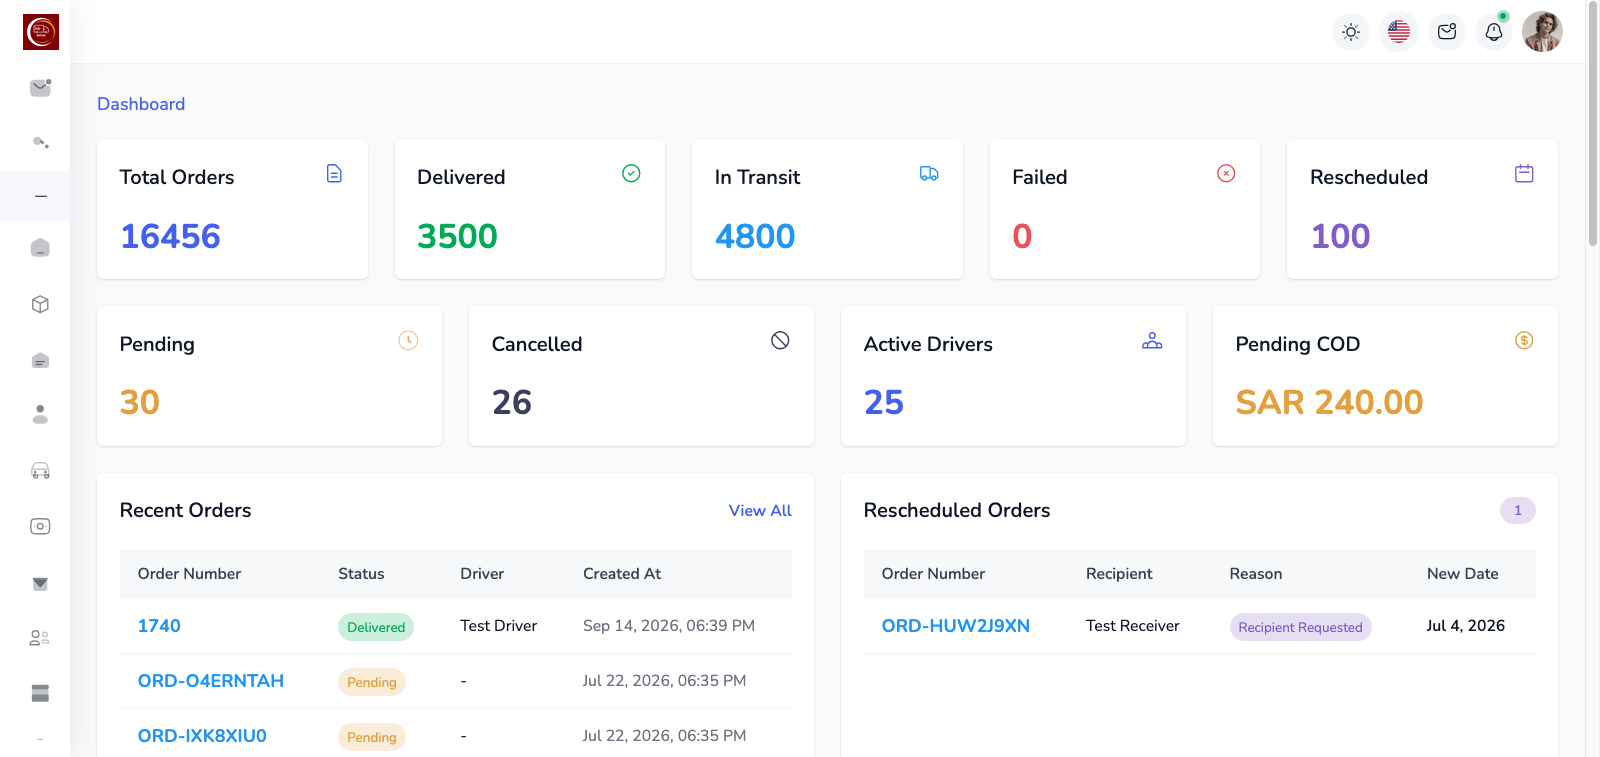Open the mail icon with notification dot in sidebar

point(40,88)
